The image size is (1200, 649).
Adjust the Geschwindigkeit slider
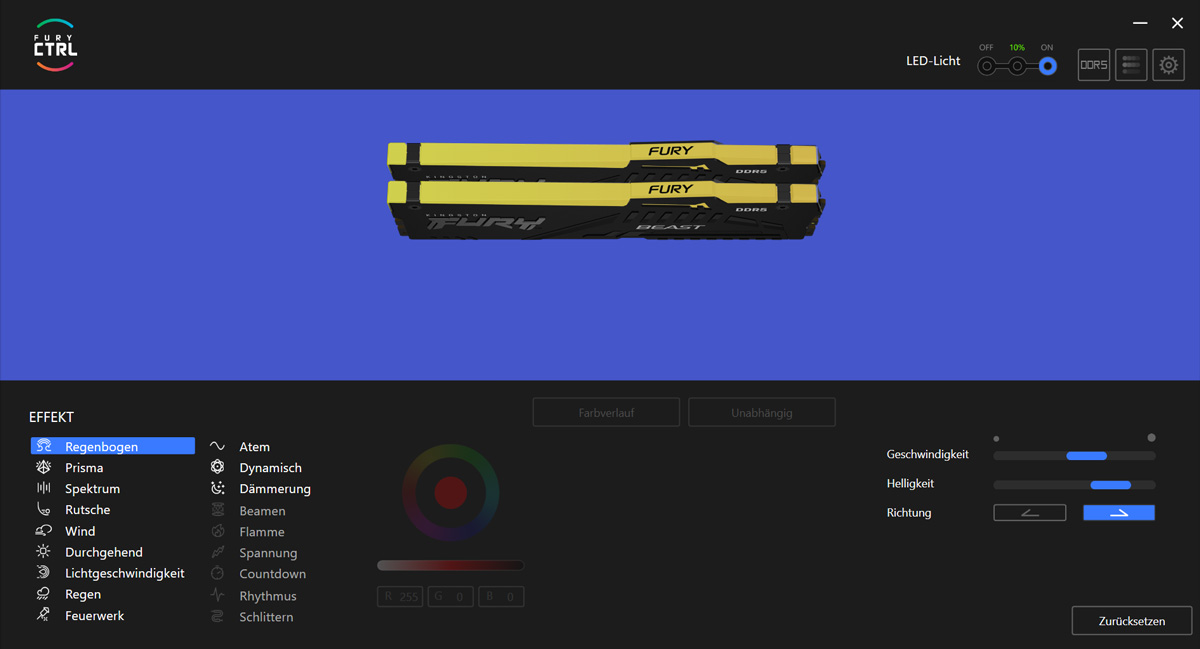coord(1074,456)
